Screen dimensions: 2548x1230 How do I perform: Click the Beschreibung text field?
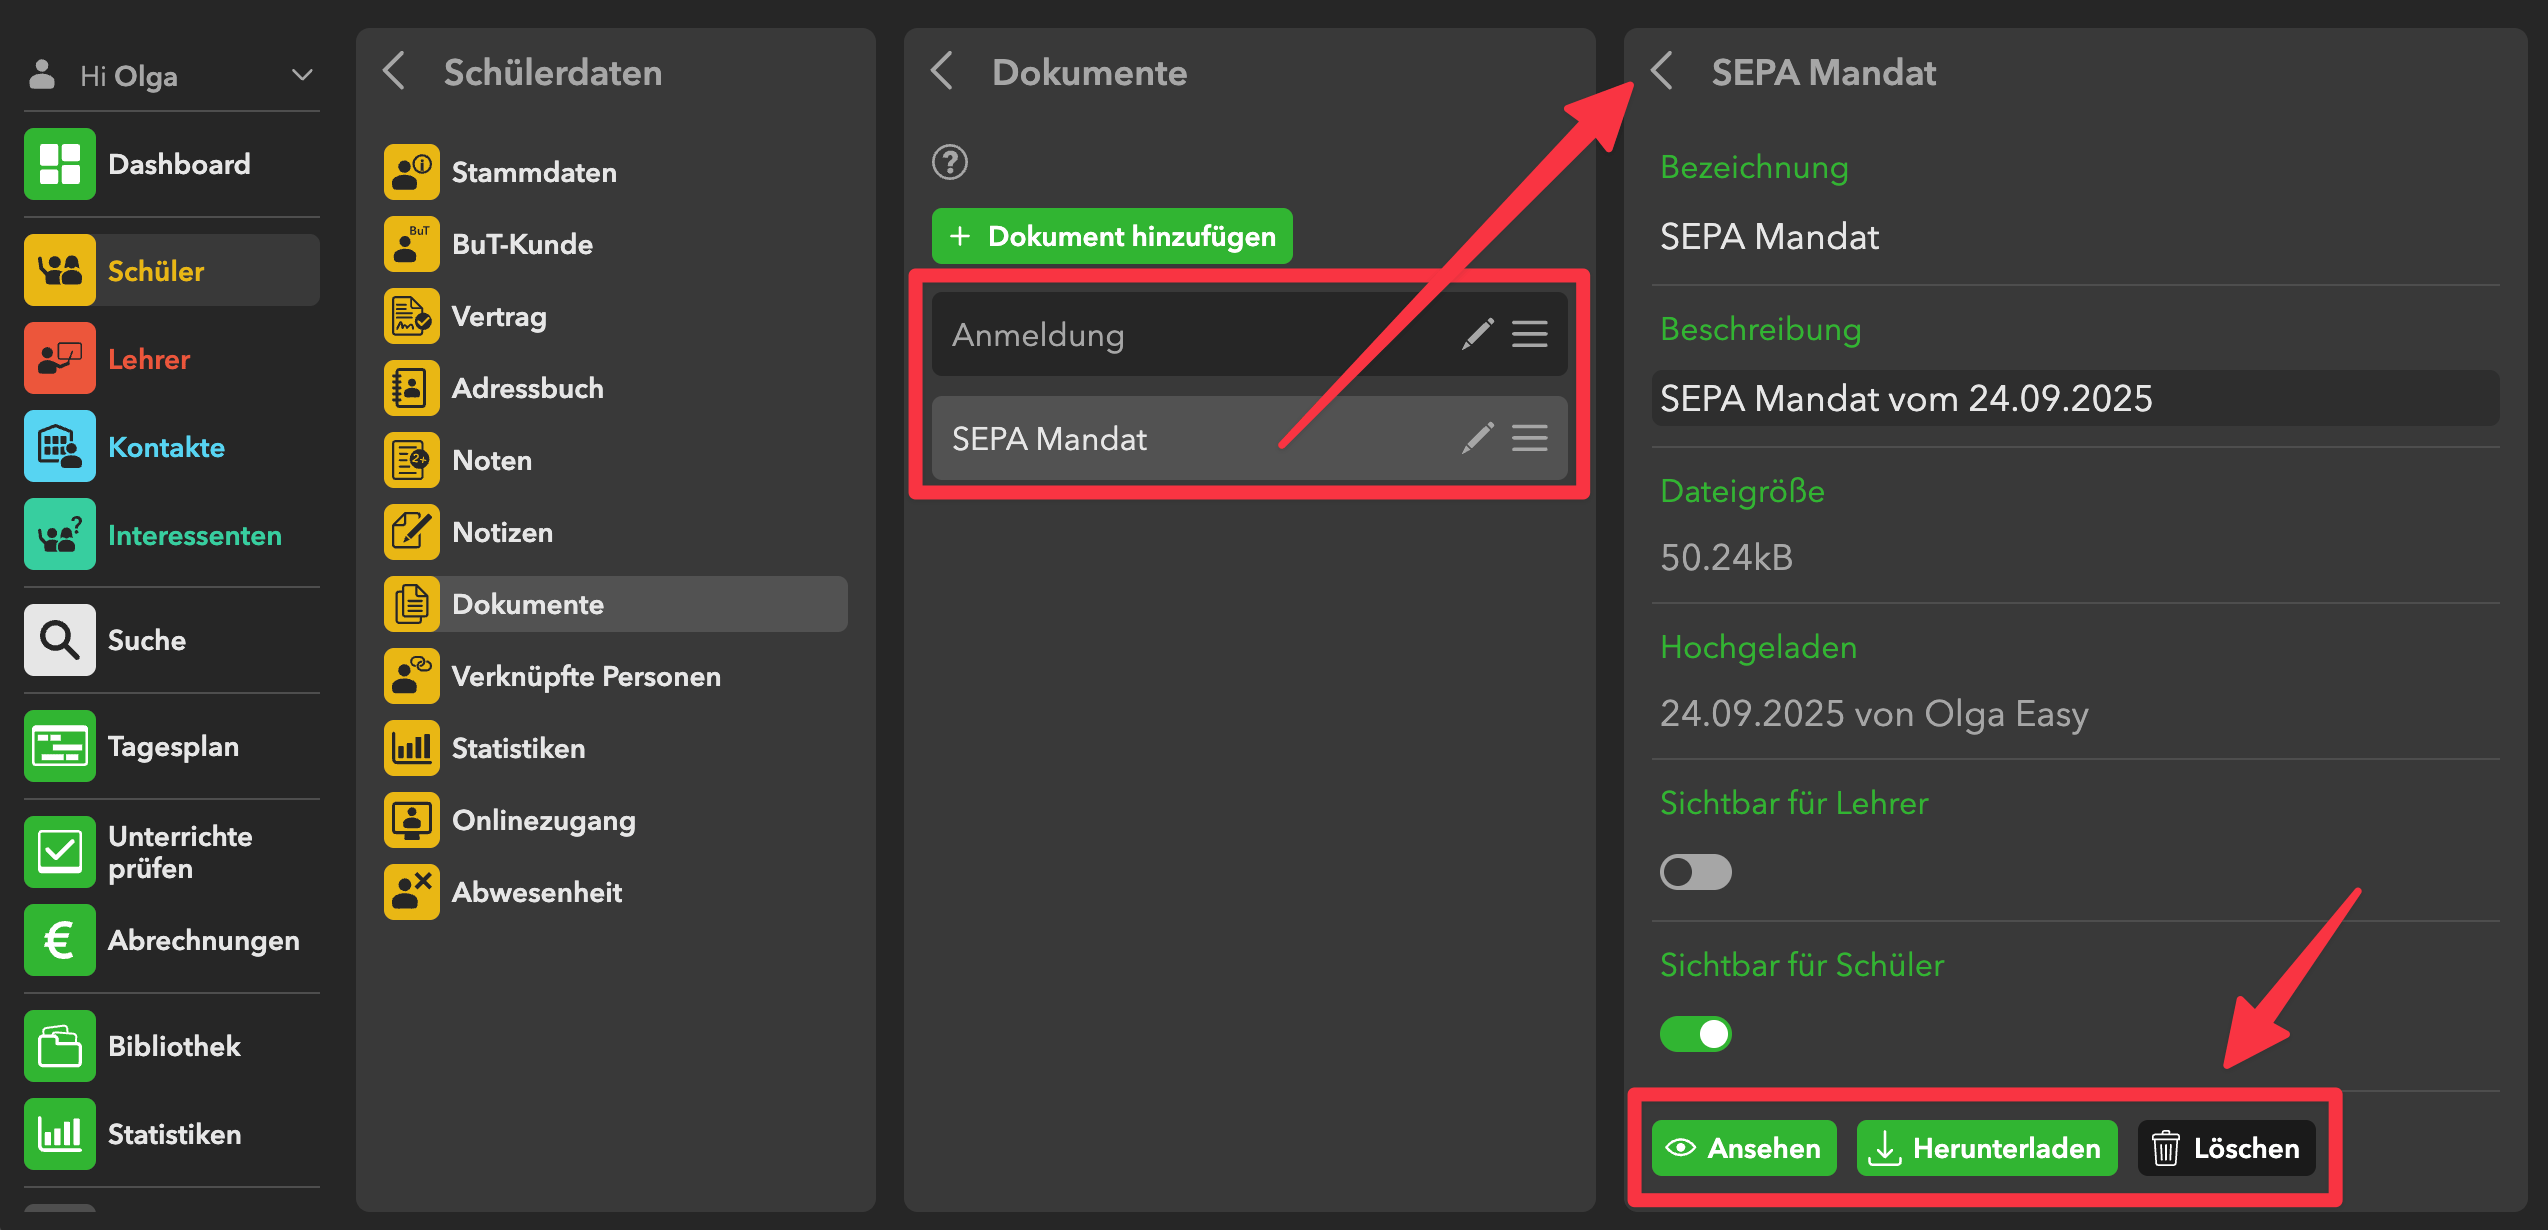pyautogui.click(x=2074, y=398)
